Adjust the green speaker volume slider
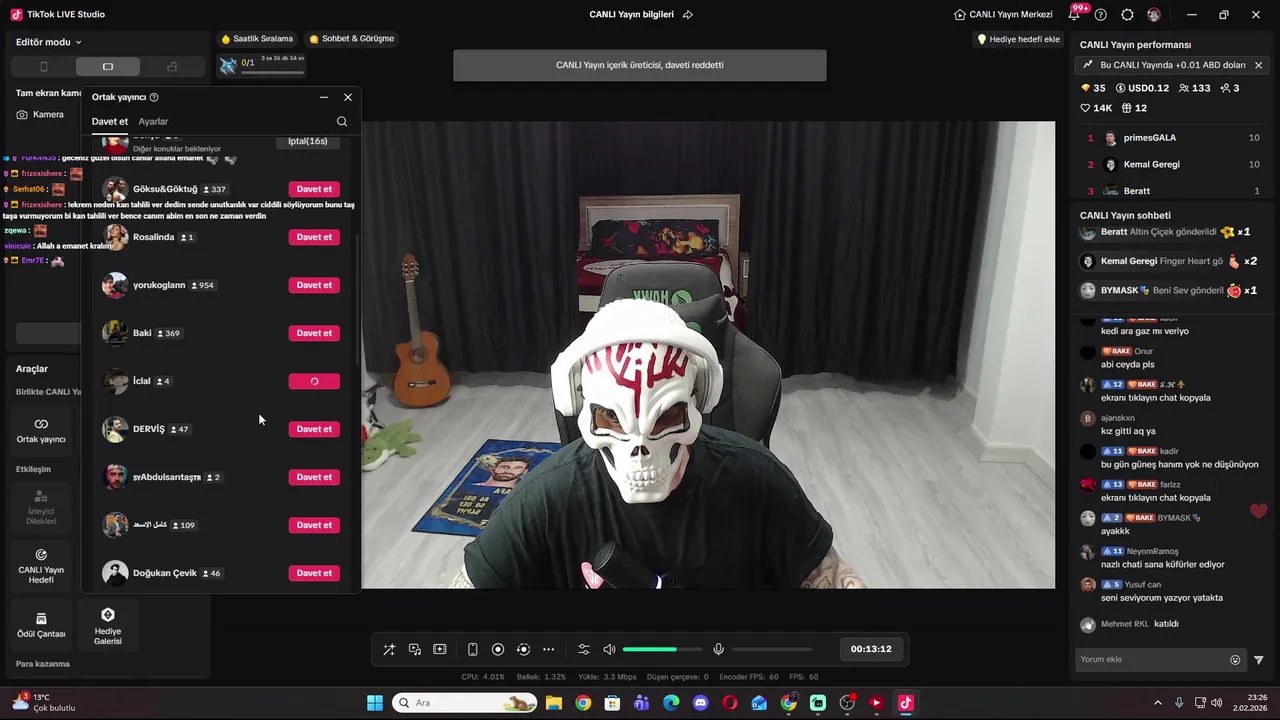Viewport: 1280px width, 720px height. (662, 649)
